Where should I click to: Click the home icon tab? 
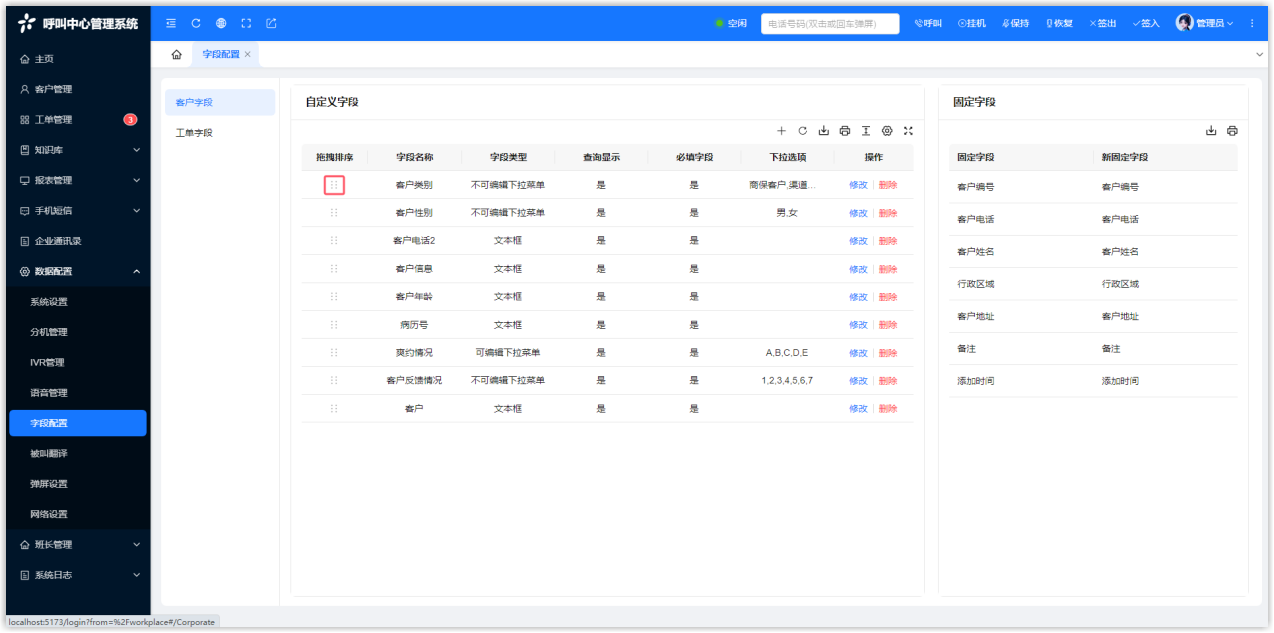tap(176, 54)
